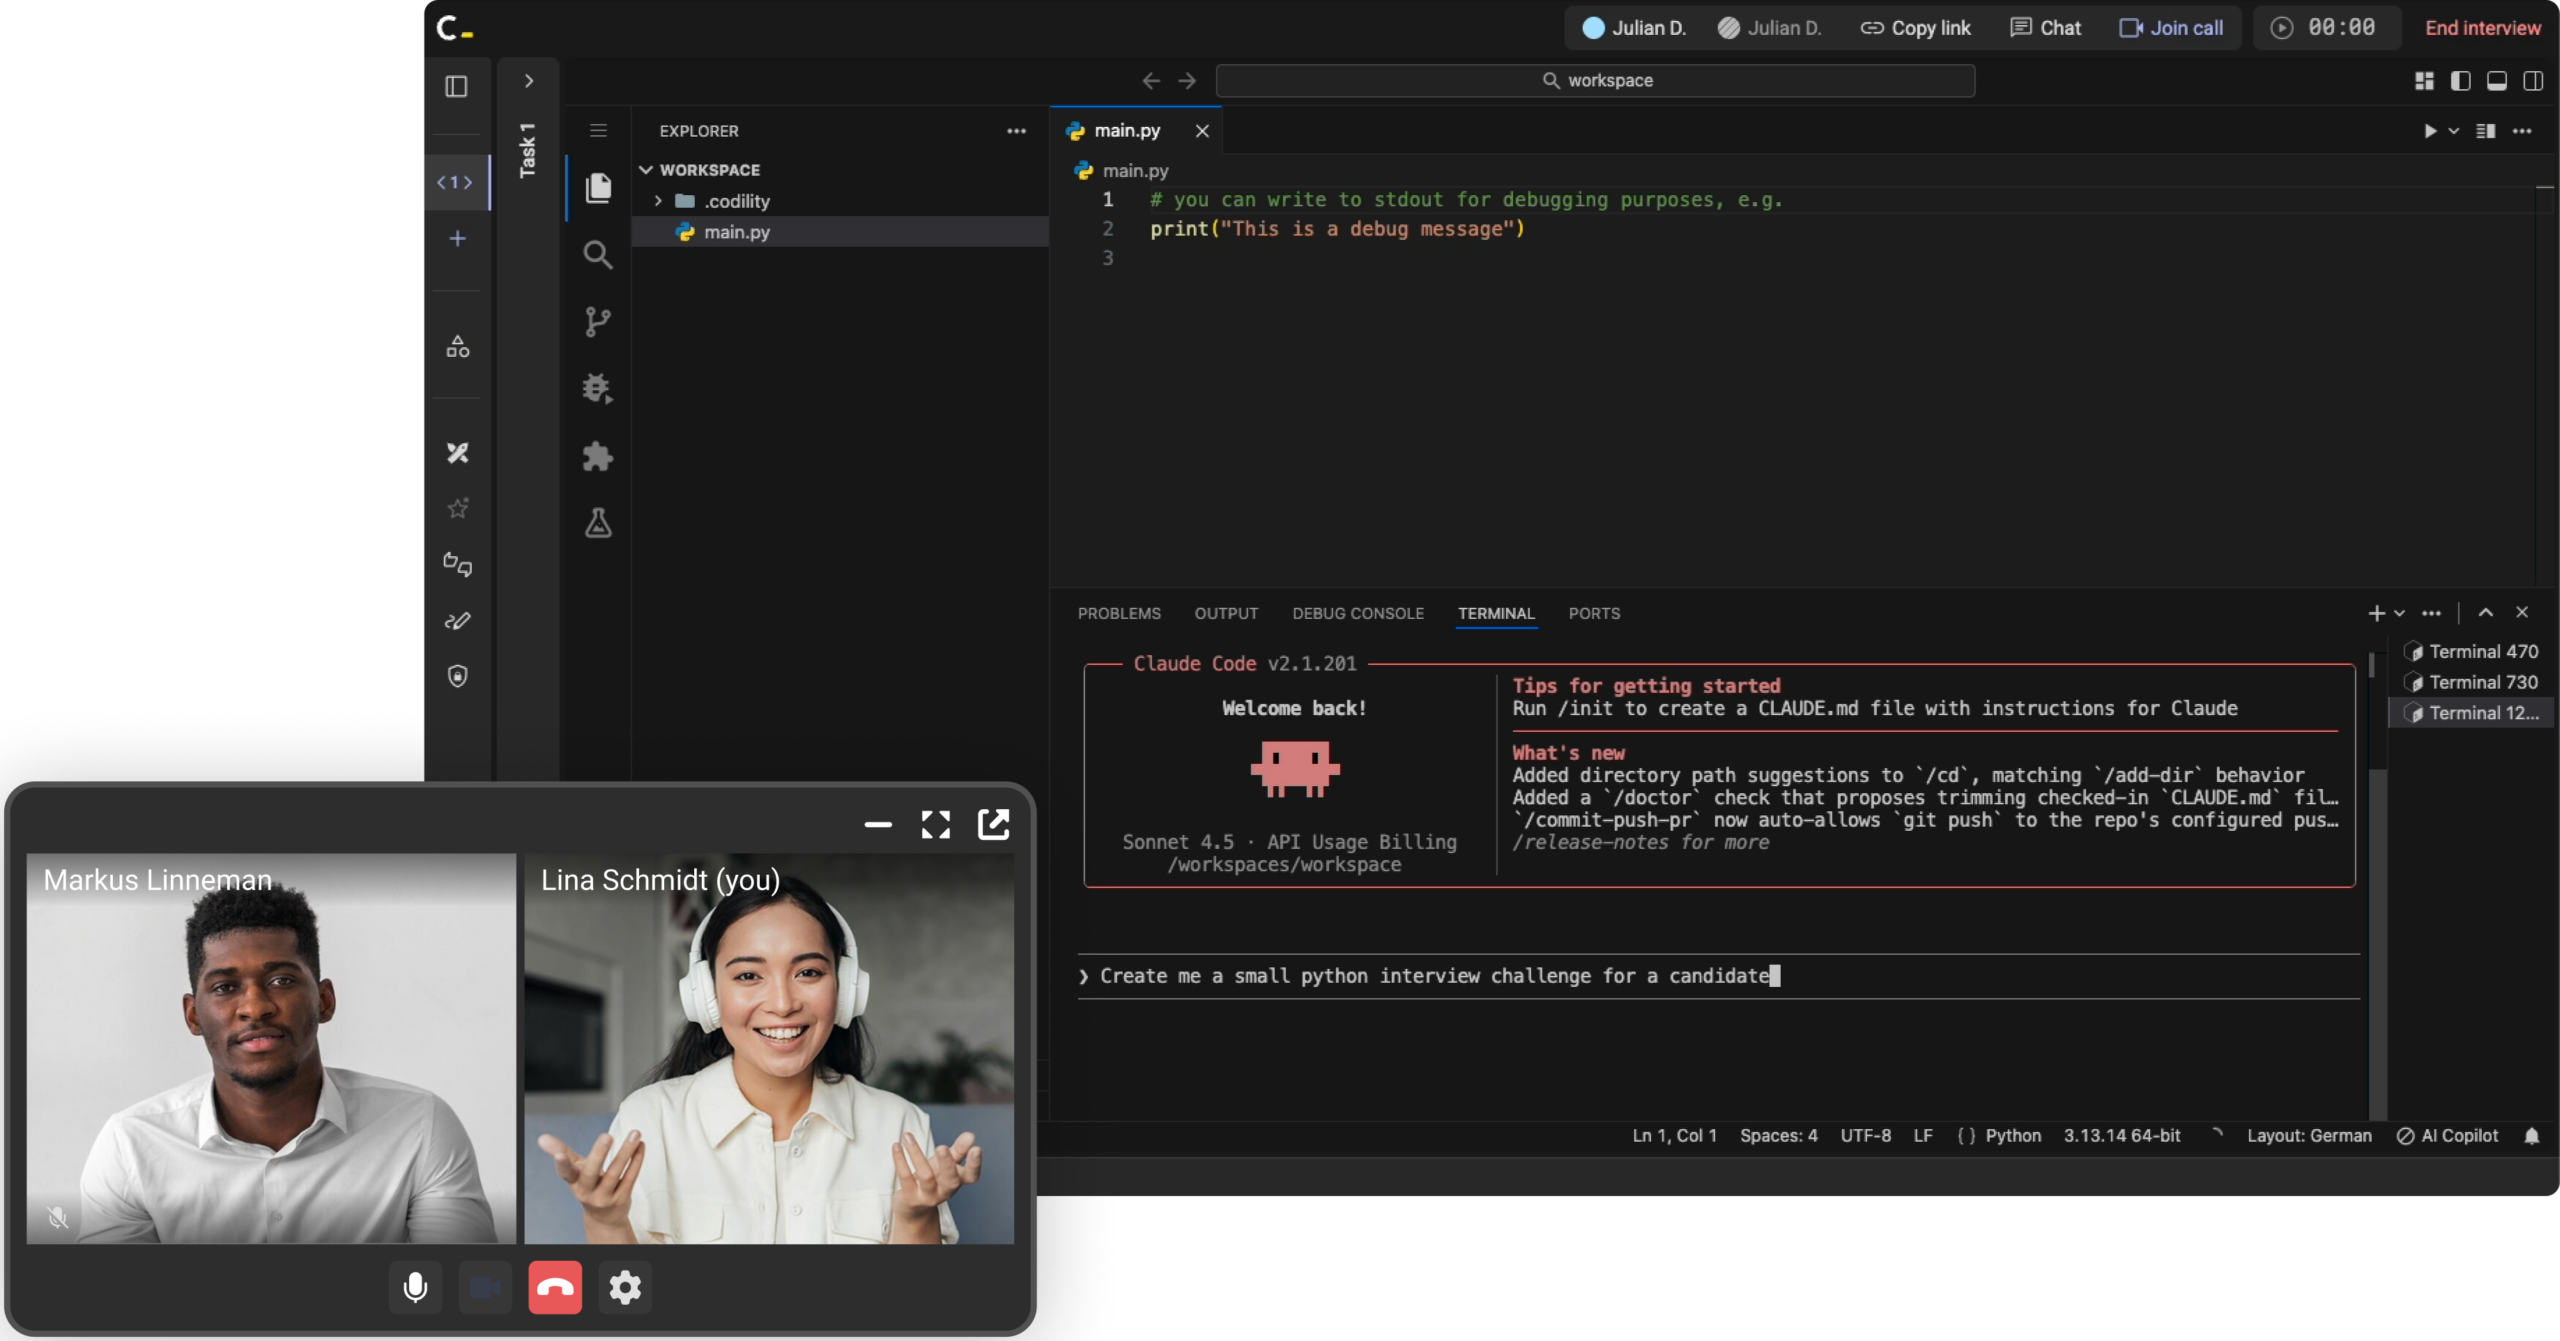Click End interview

(x=2482, y=28)
